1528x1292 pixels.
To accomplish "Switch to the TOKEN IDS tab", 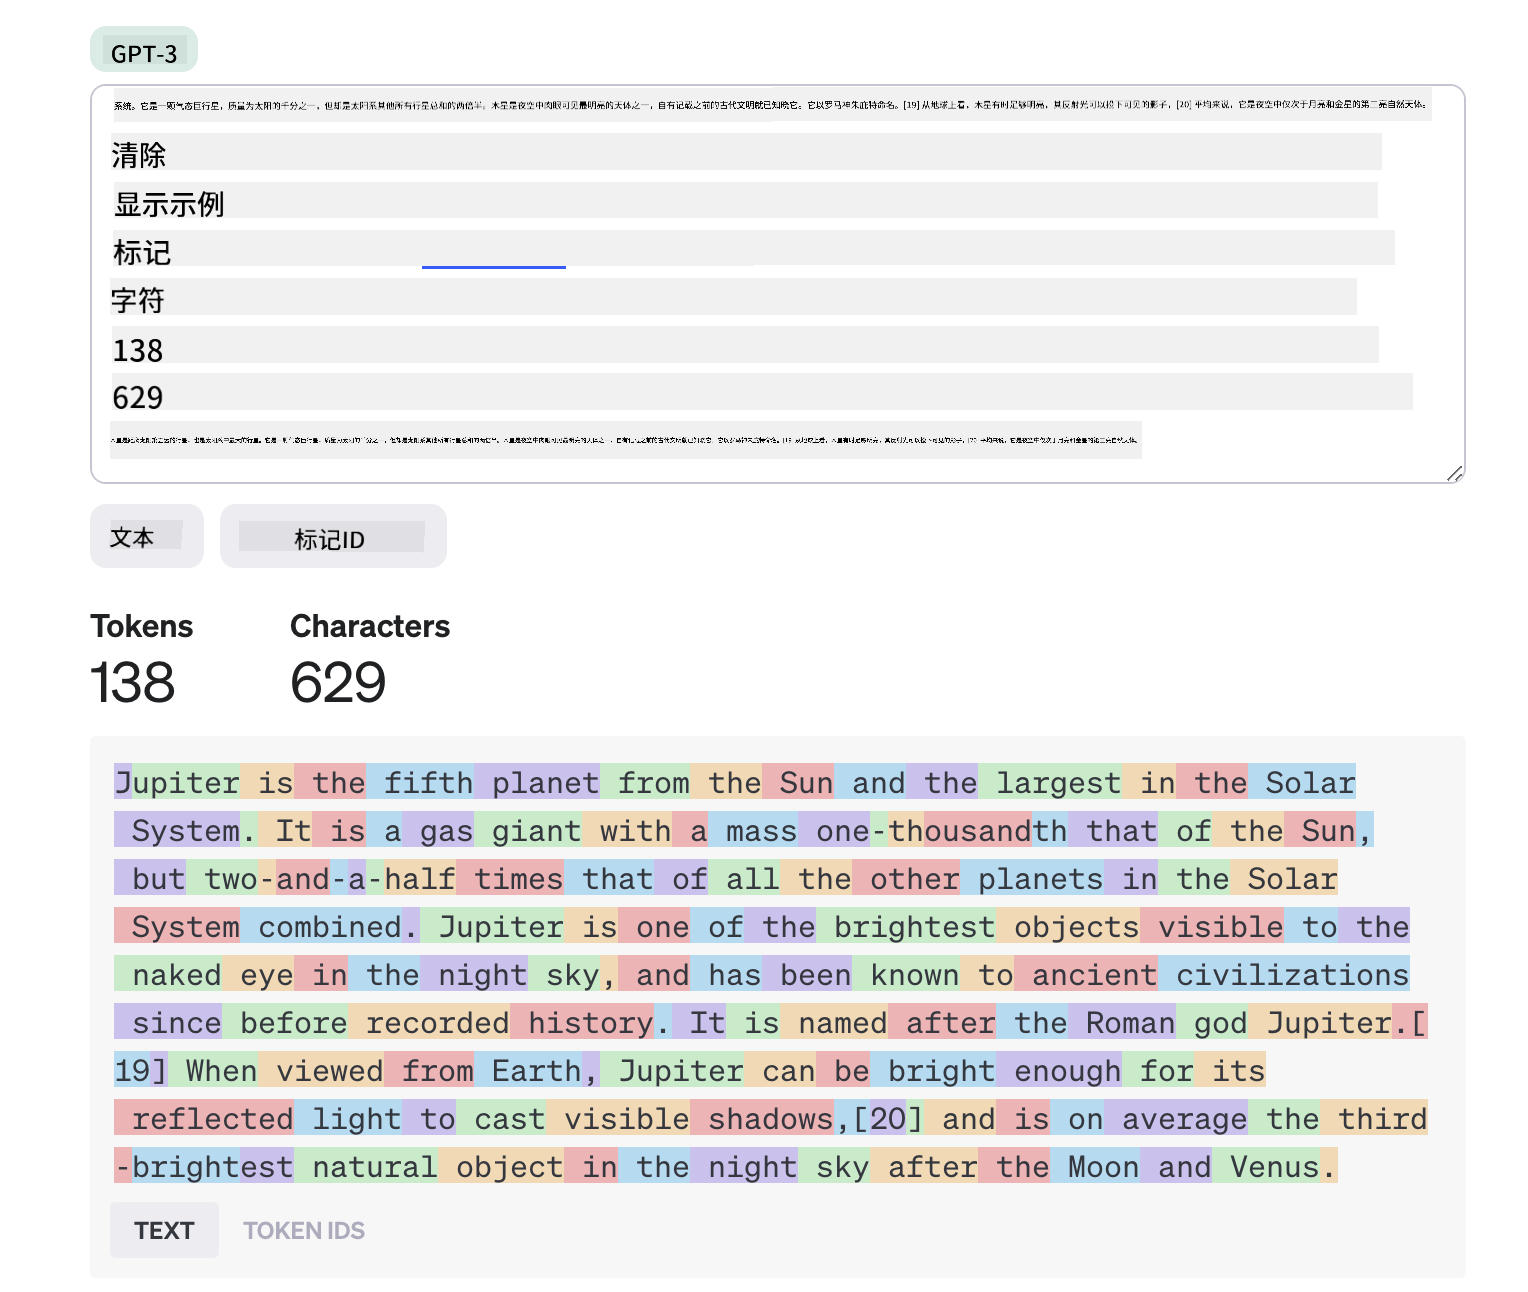I will (304, 1230).
